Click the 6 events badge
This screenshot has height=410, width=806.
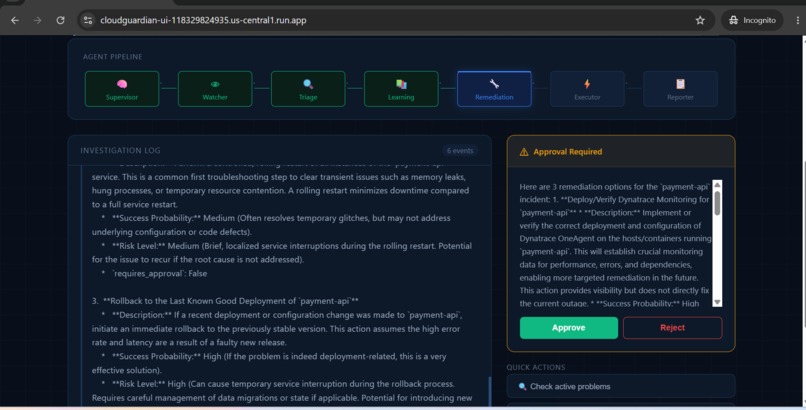(460, 151)
